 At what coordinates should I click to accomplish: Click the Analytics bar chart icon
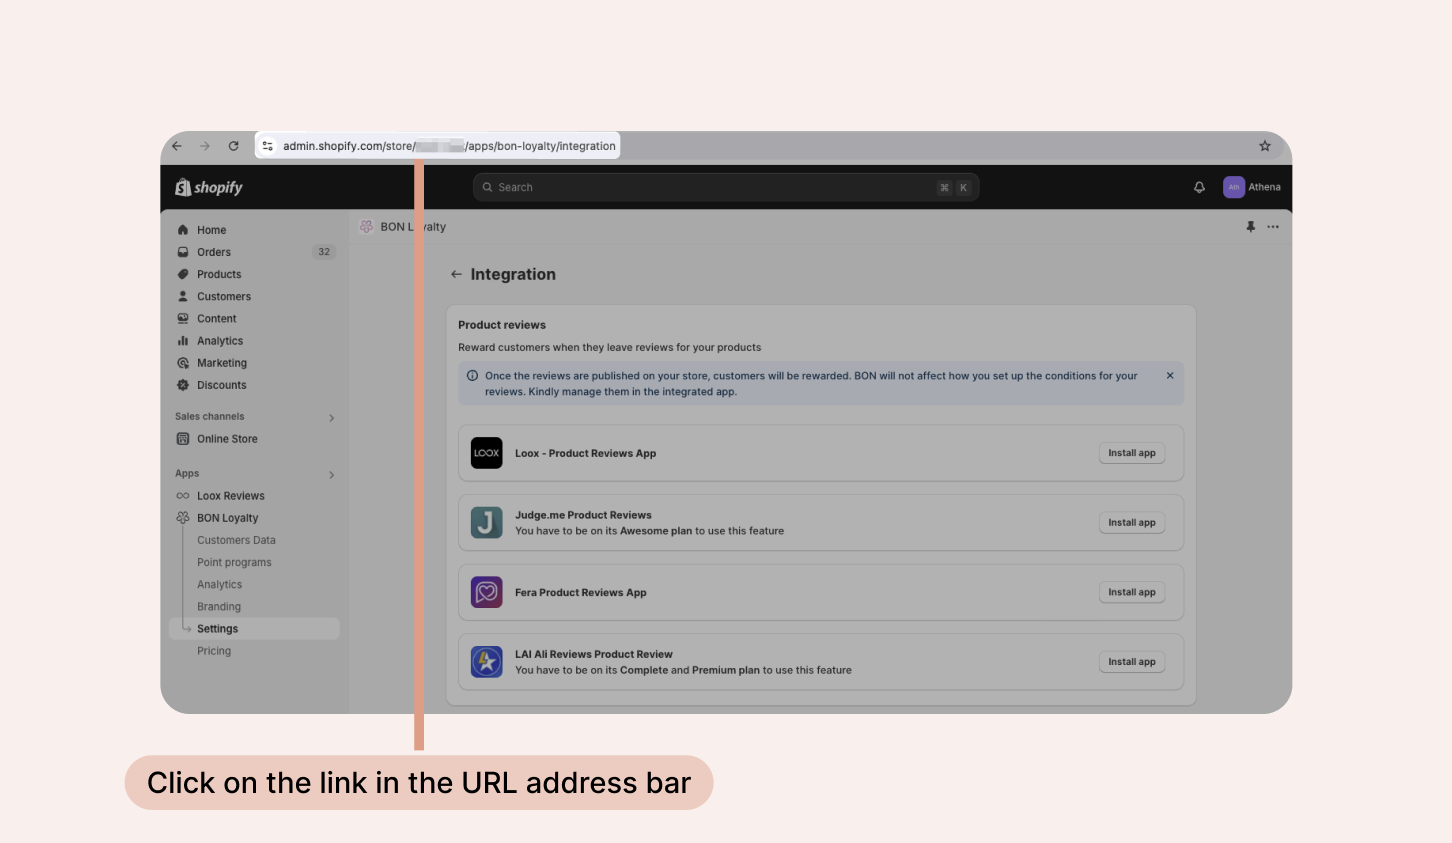(x=183, y=341)
